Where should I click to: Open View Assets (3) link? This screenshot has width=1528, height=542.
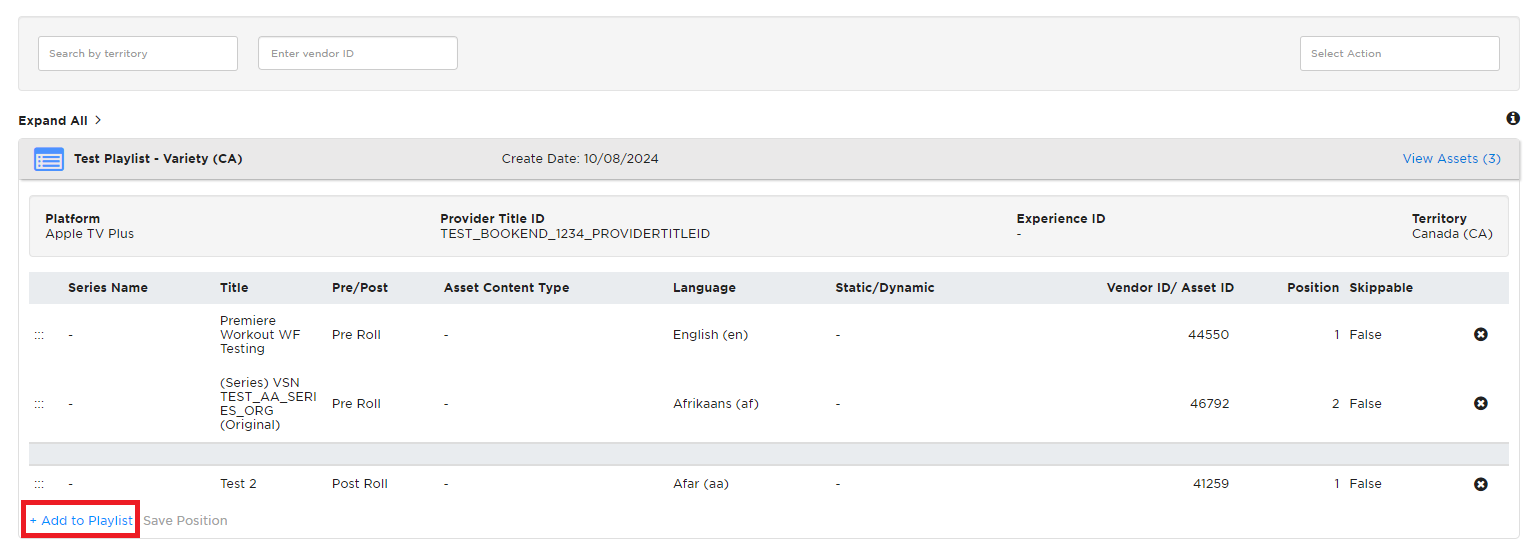tap(1451, 158)
